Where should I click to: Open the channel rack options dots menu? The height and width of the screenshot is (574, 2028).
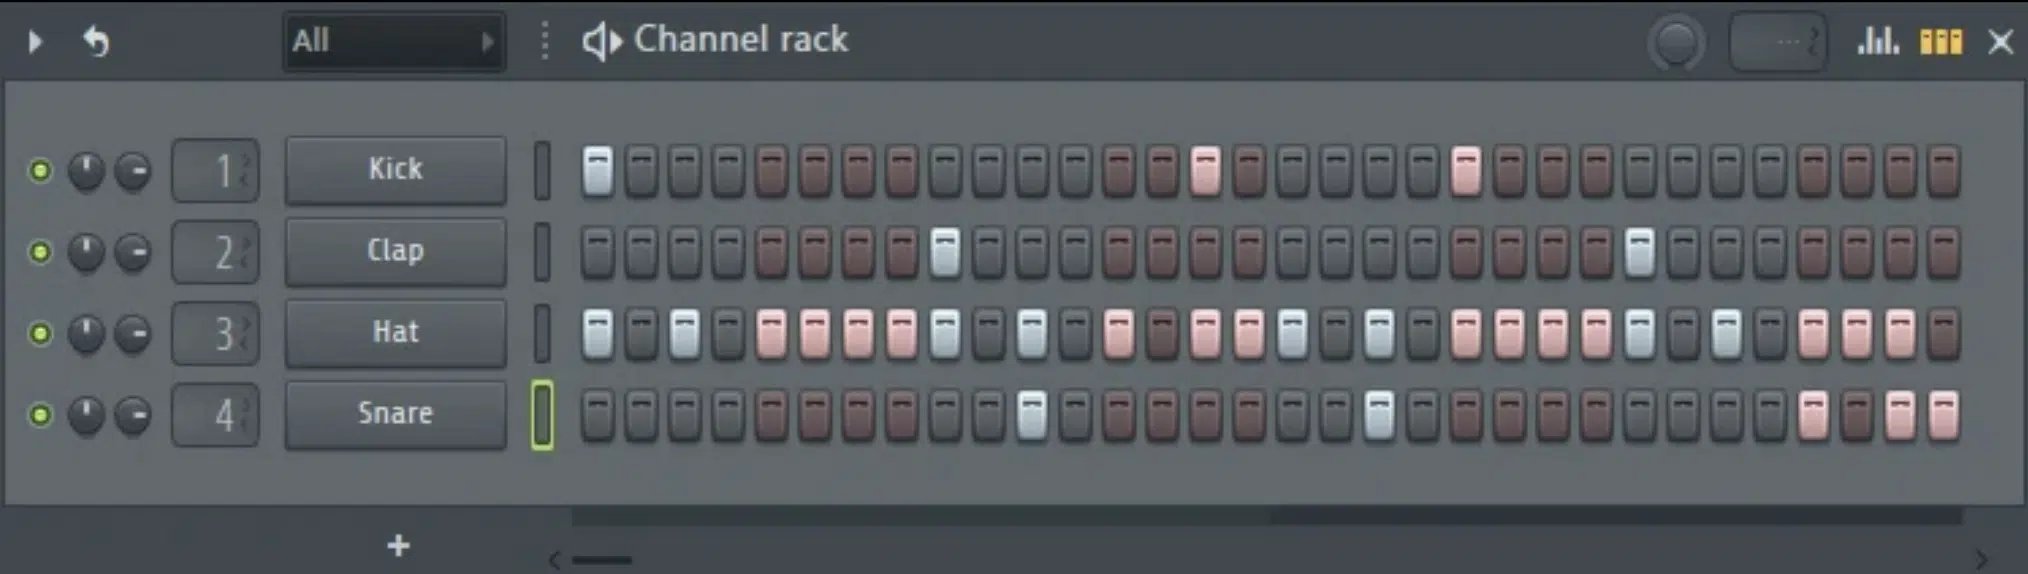click(x=545, y=41)
